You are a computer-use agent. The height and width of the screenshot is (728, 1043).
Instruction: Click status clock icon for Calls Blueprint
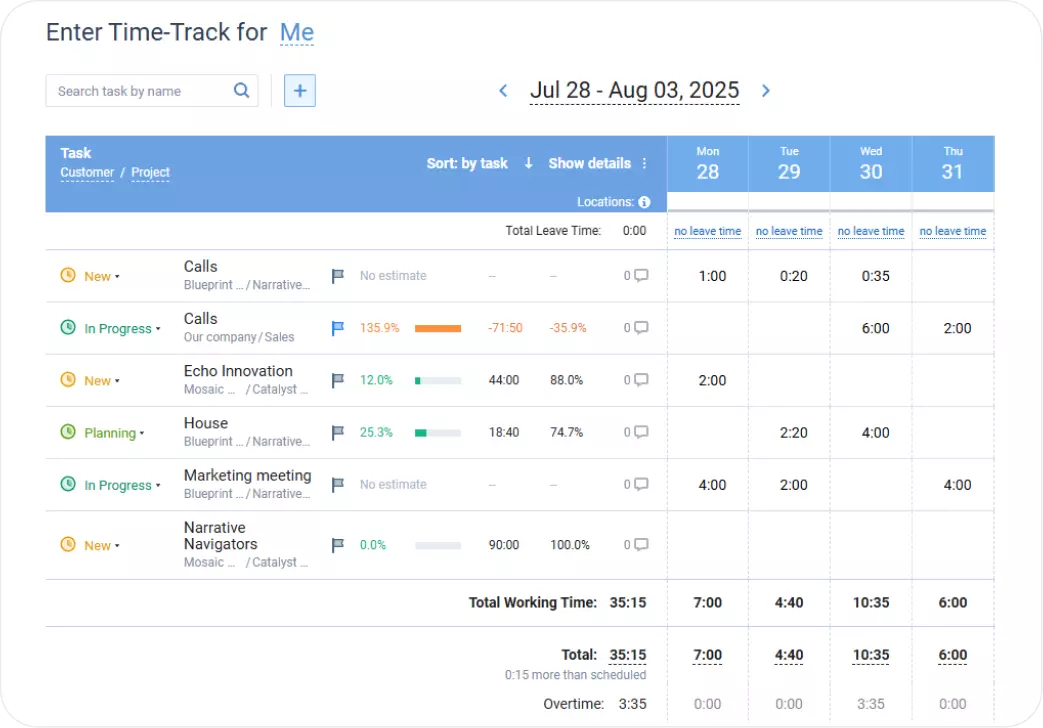68,275
